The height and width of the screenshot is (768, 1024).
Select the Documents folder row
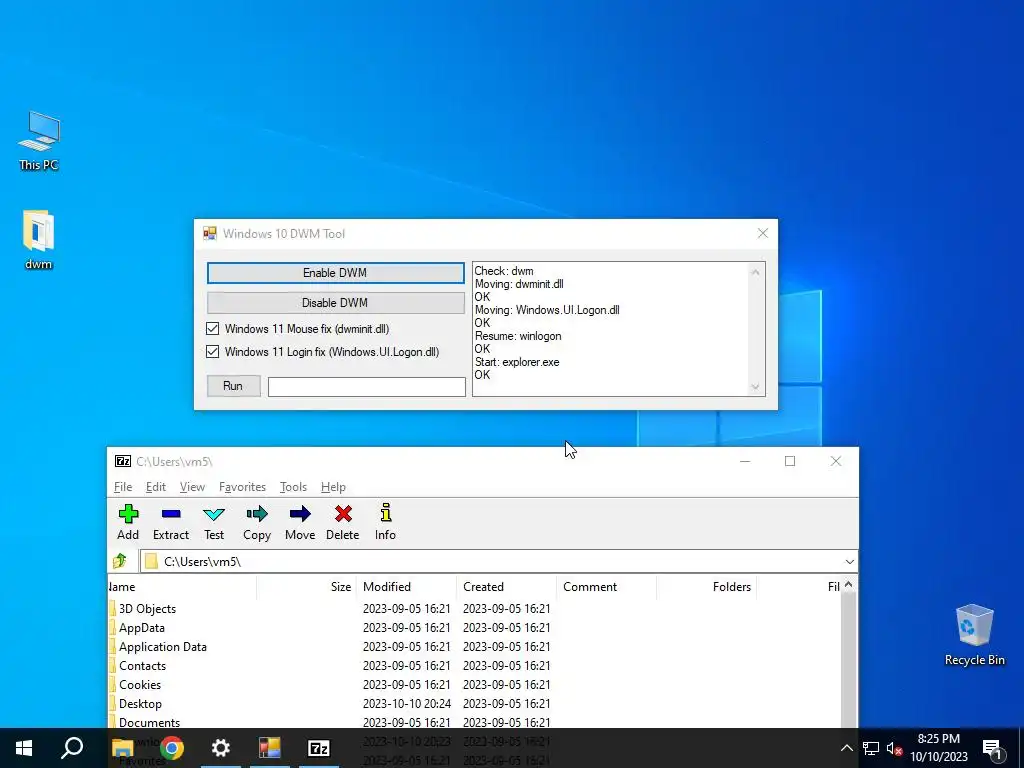click(x=474, y=722)
